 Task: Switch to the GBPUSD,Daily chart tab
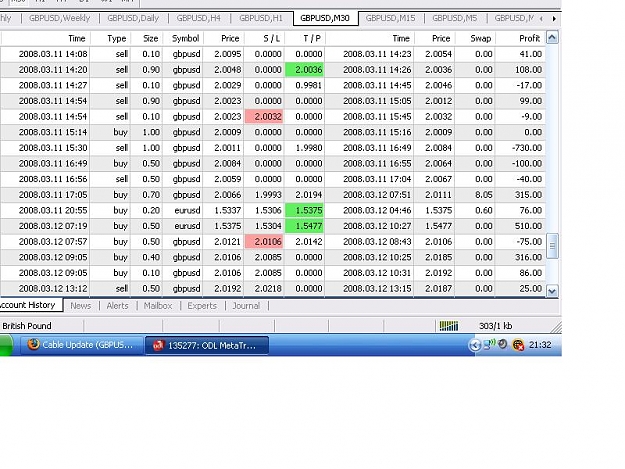pyautogui.click(x=133, y=18)
